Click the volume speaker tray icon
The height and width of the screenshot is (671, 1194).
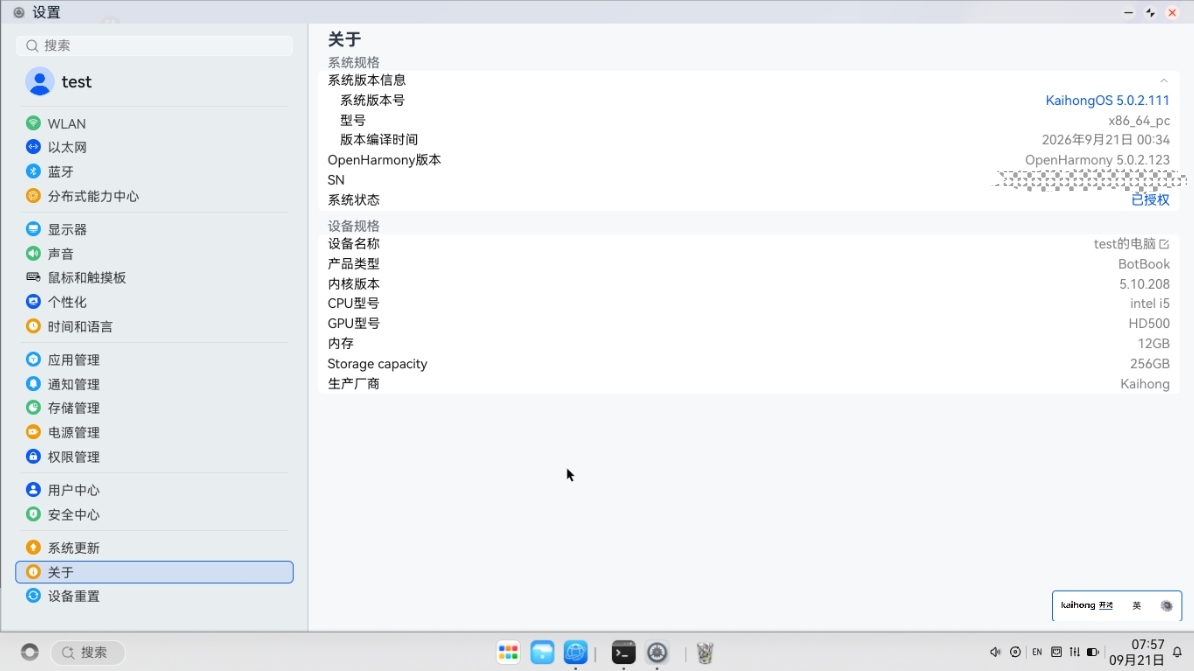pos(995,652)
